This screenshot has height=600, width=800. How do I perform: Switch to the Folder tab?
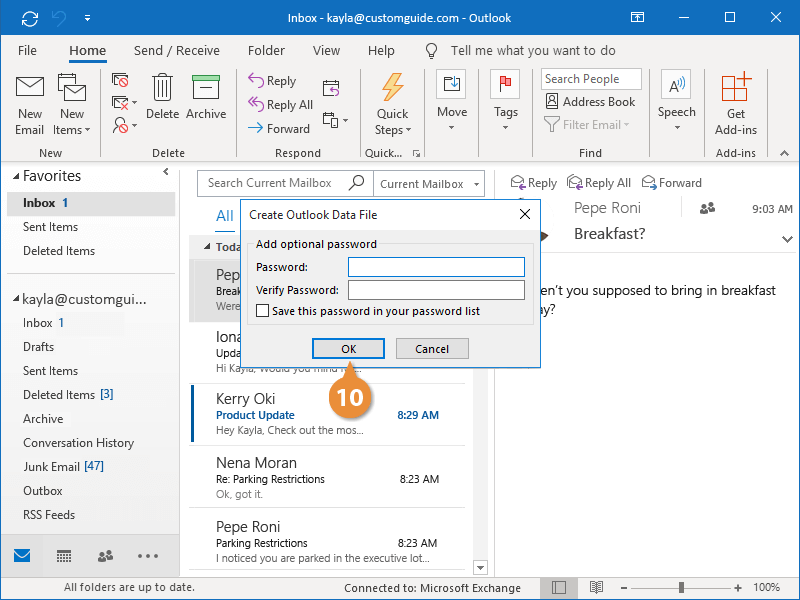pyautogui.click(x=266, y=51)
